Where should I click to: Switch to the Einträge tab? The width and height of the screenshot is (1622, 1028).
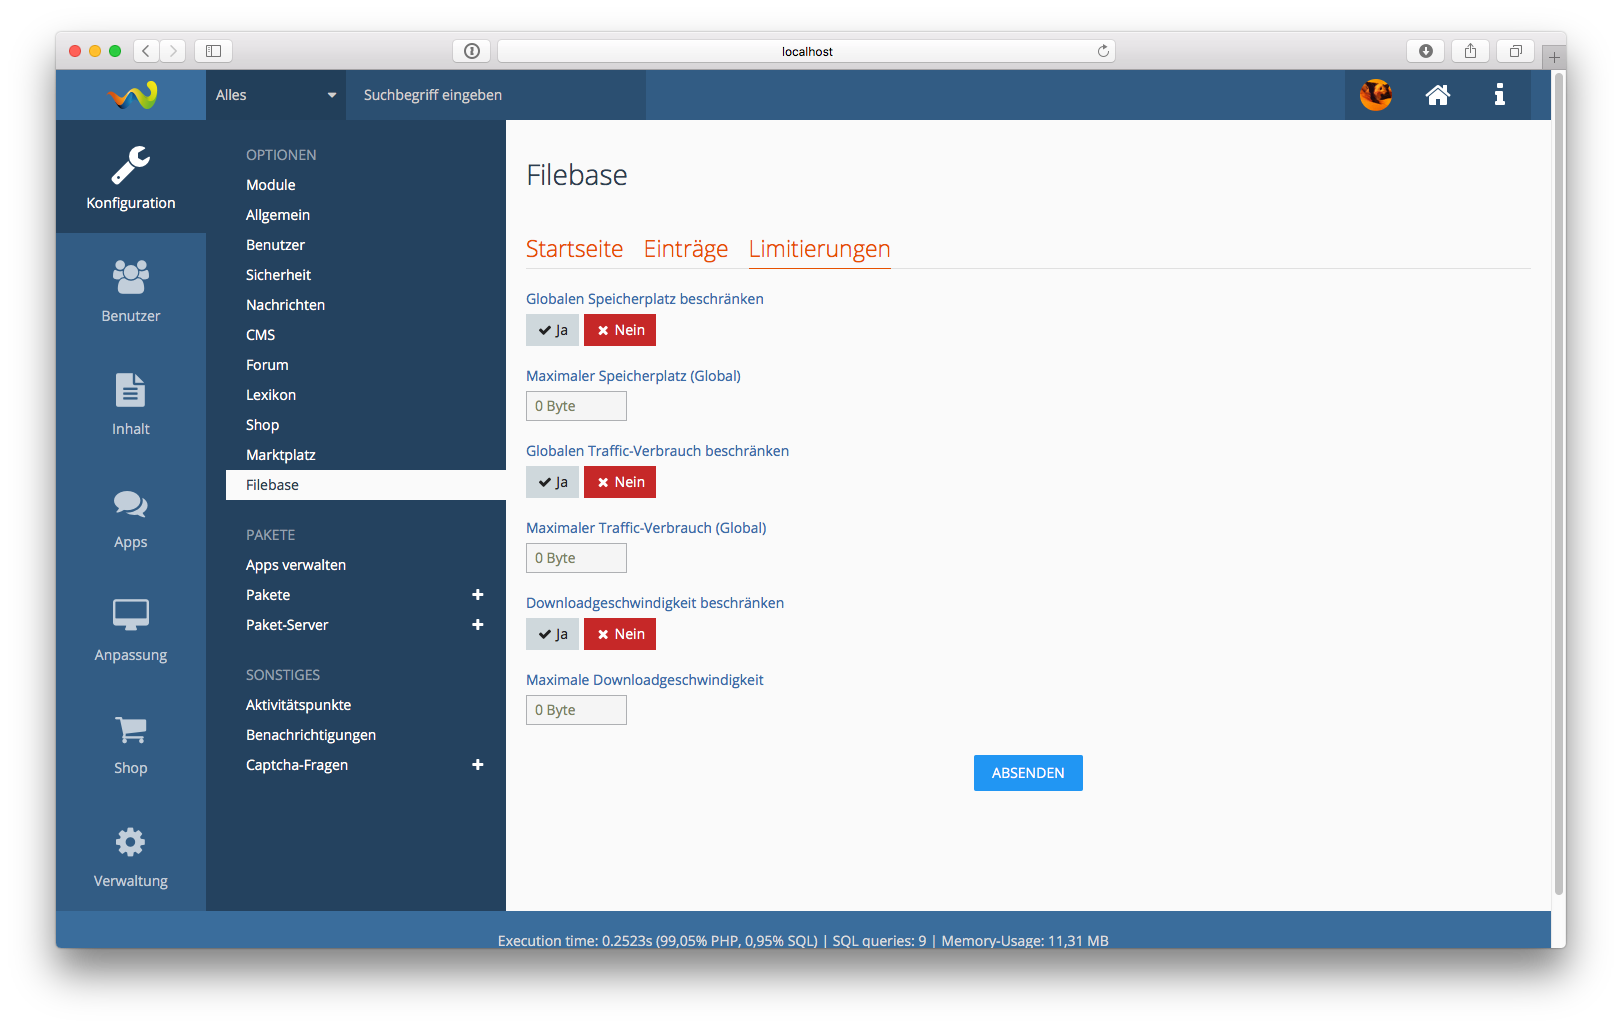click(x=685, y=249)
